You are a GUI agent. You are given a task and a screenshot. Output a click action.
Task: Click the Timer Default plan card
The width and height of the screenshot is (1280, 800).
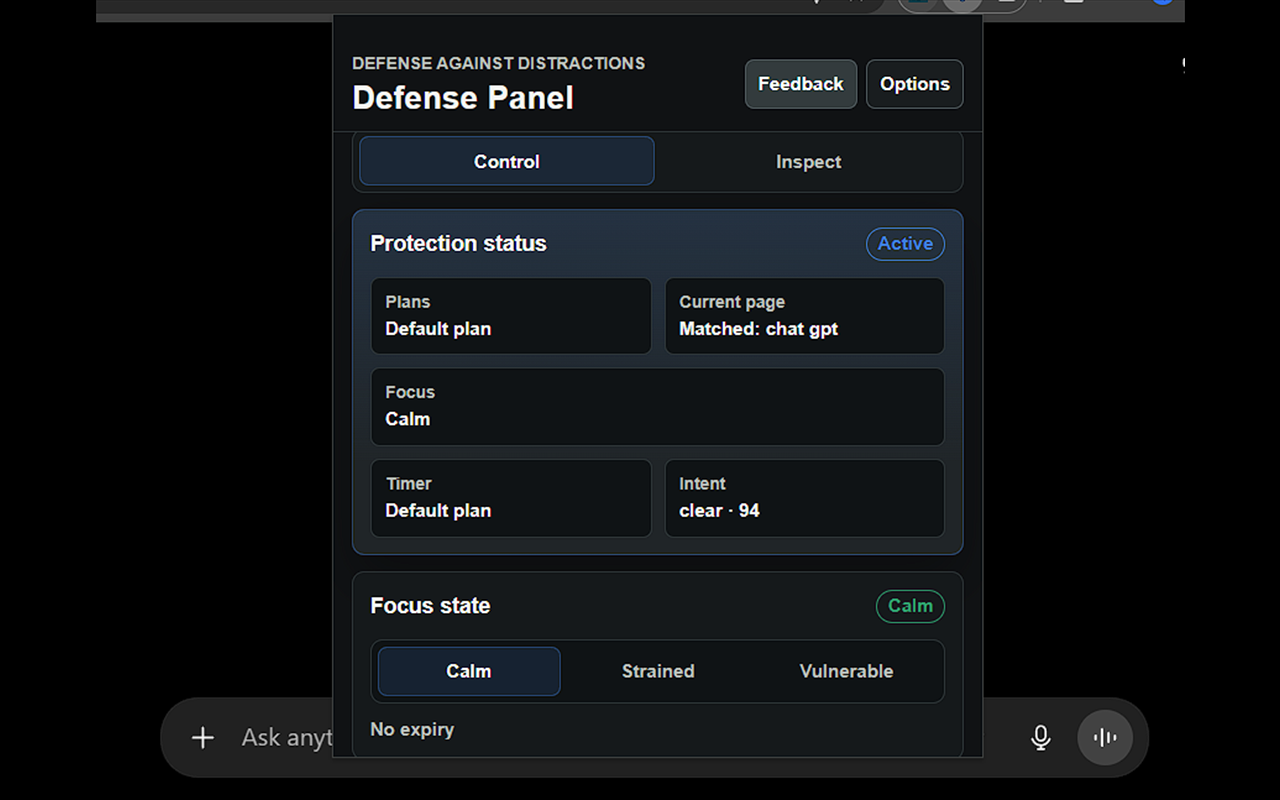[511, 498]
